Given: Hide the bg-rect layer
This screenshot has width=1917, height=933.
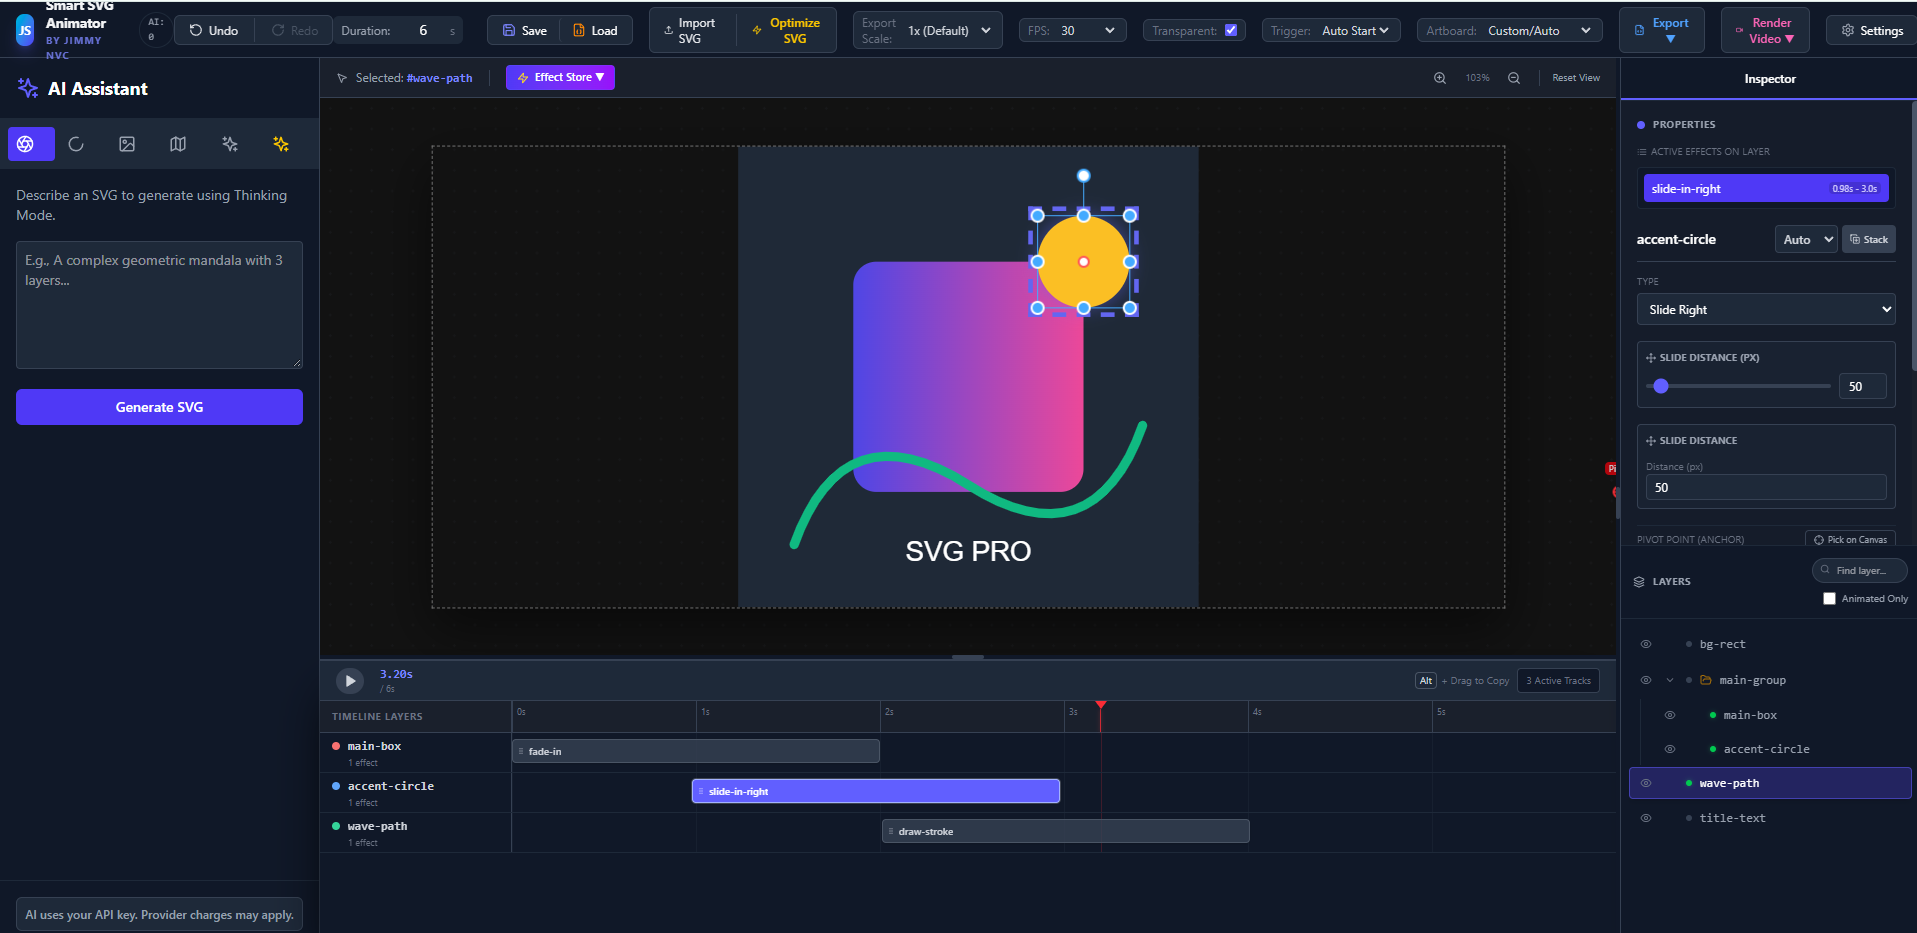Looking at the screenshot, I should coord(1646,645).
